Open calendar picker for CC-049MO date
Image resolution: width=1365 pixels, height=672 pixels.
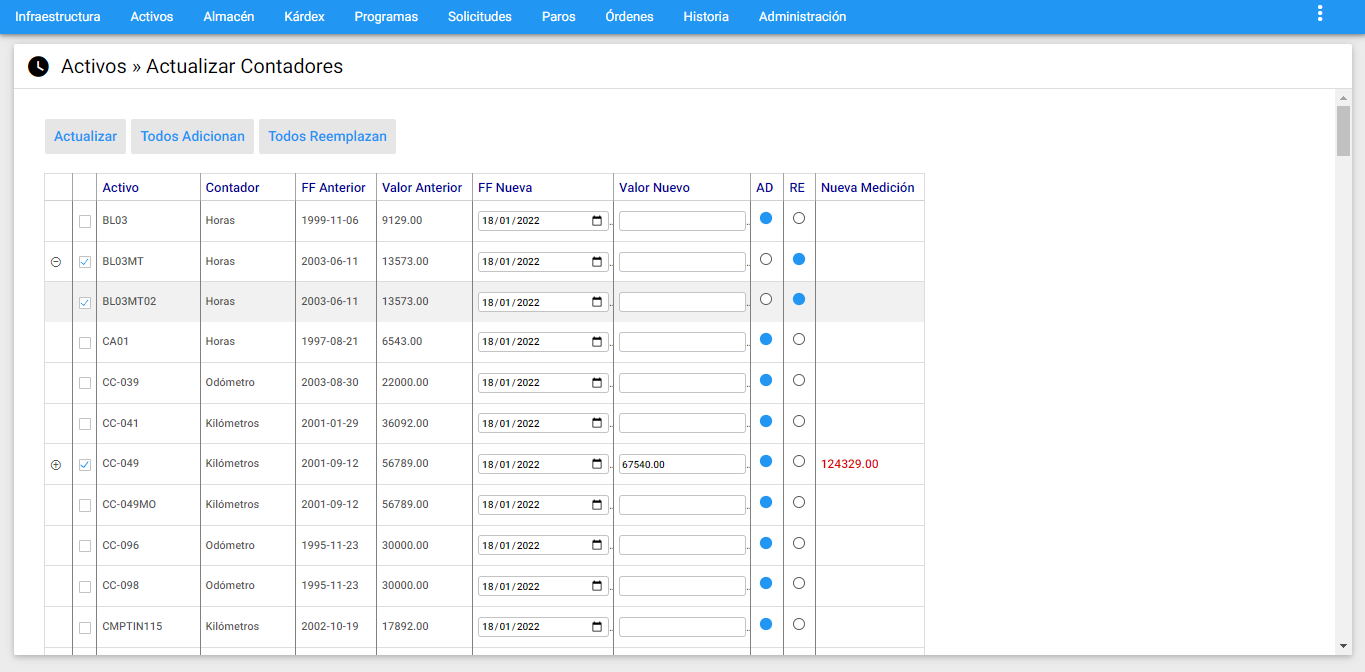pos(597,505)
